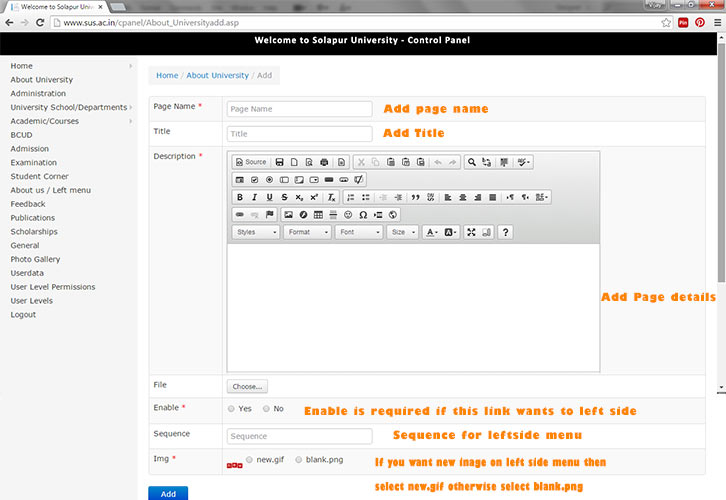Click the Insert Image icon
This screenshot has height=500, width=726.
tap(288, 215)
